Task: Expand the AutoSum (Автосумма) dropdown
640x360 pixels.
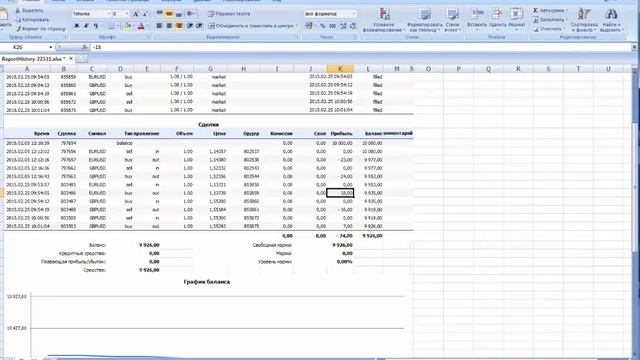Action: 566,10
